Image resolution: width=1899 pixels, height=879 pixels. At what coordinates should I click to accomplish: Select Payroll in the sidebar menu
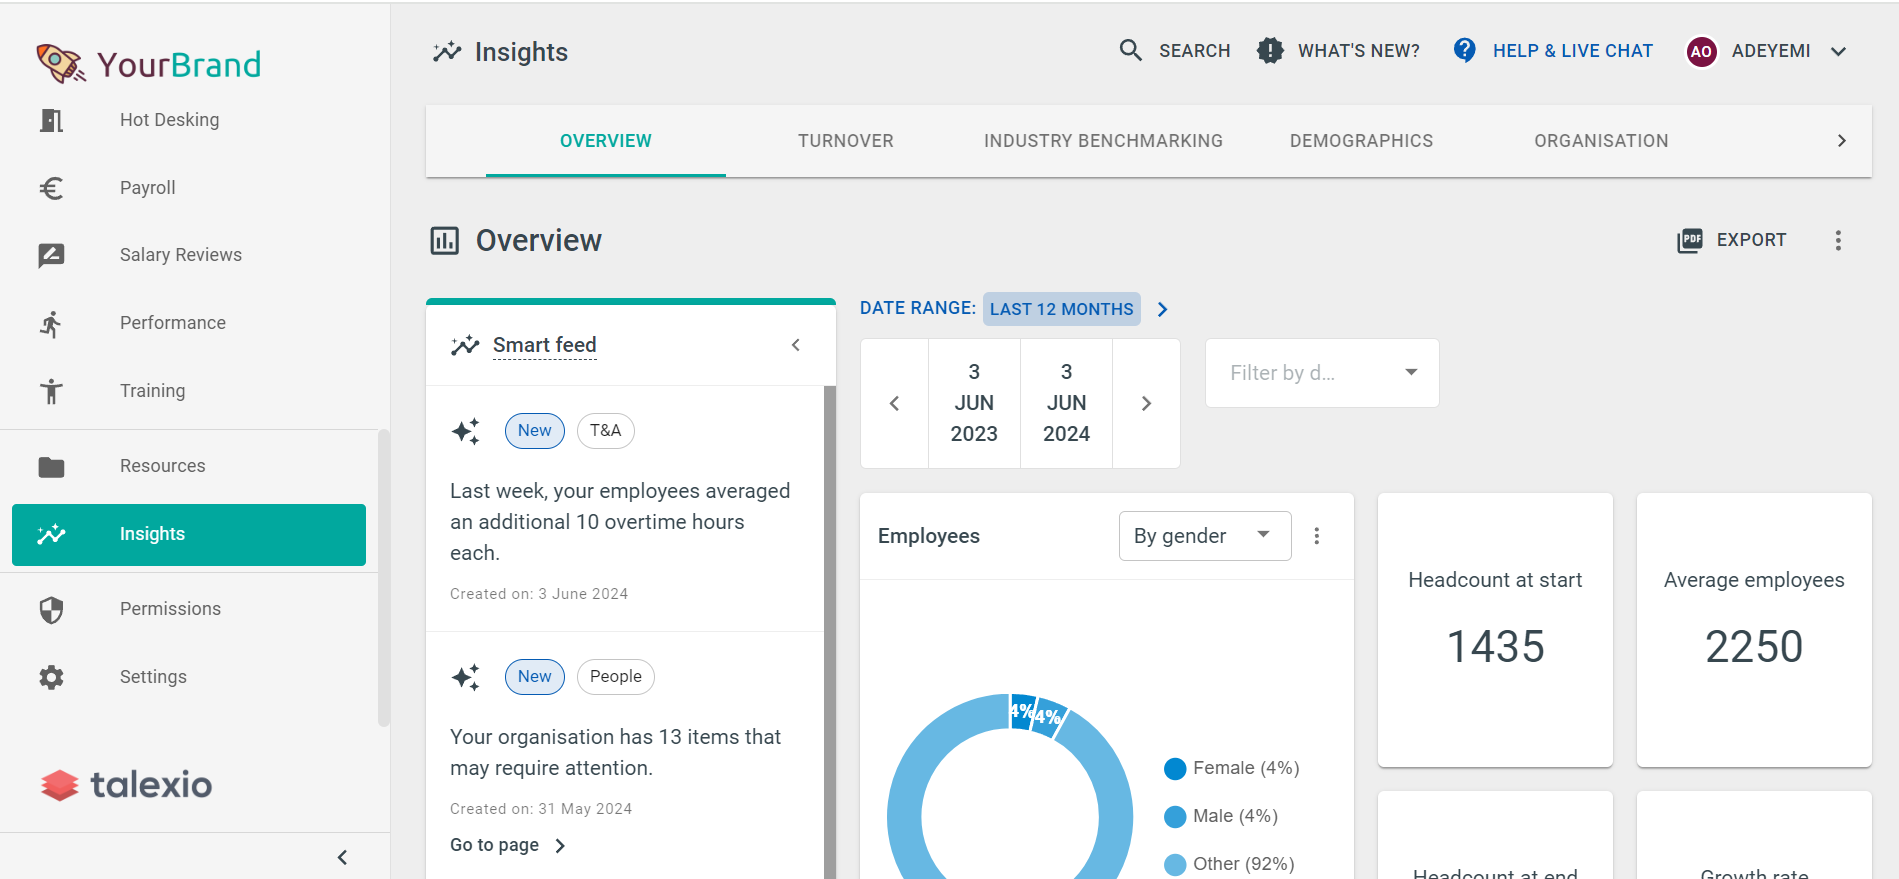tap(148, 188)
